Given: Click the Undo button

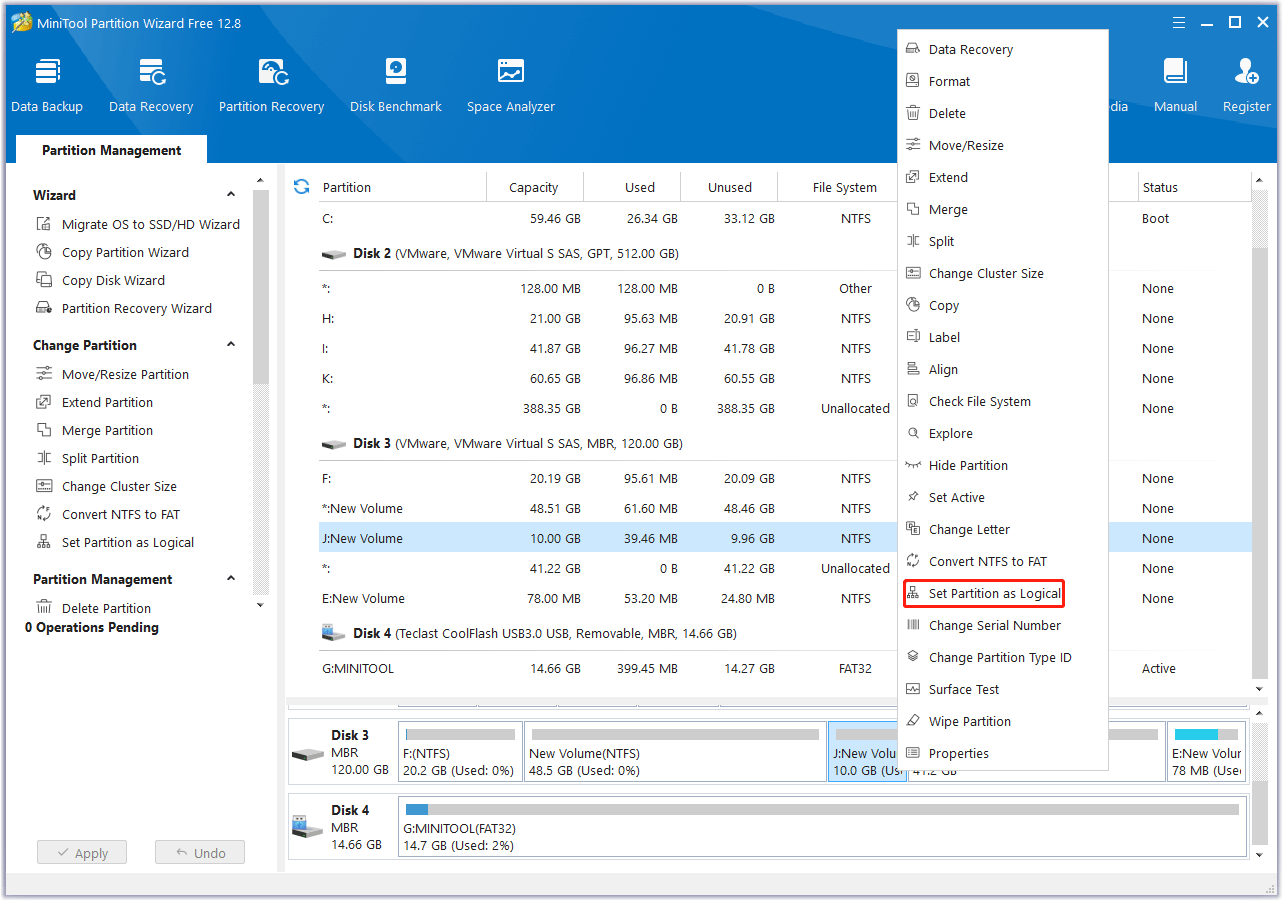Looking at the screenshot, I should (199, 852).
